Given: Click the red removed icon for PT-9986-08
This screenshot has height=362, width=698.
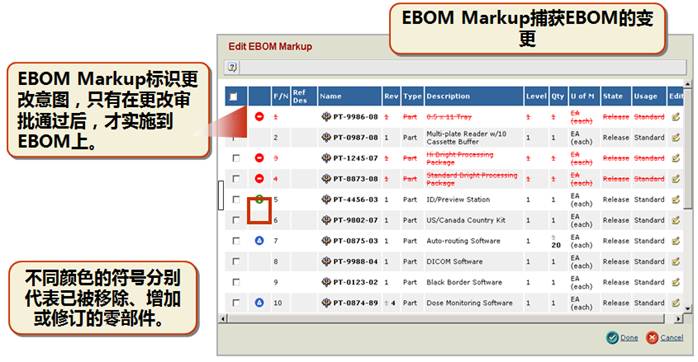Looking at the screenshot, I should pyautogui.click(x=259, y=117).
